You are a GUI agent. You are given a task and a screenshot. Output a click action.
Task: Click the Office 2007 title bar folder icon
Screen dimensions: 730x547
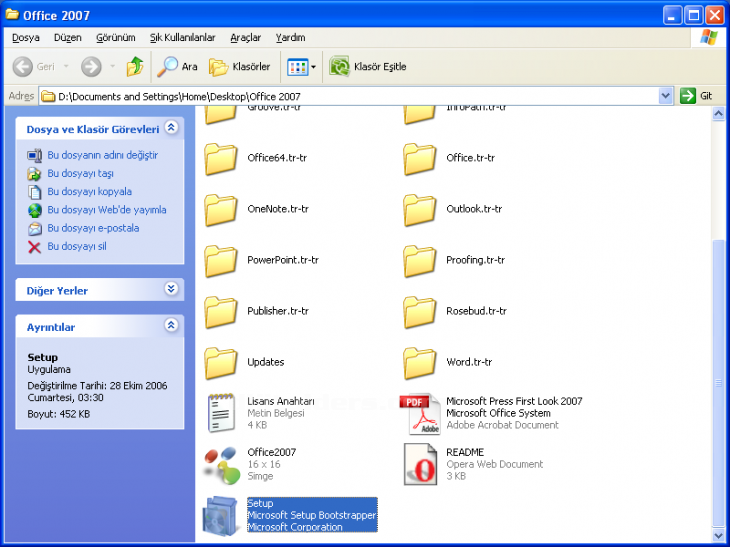(x=12, y=15)
